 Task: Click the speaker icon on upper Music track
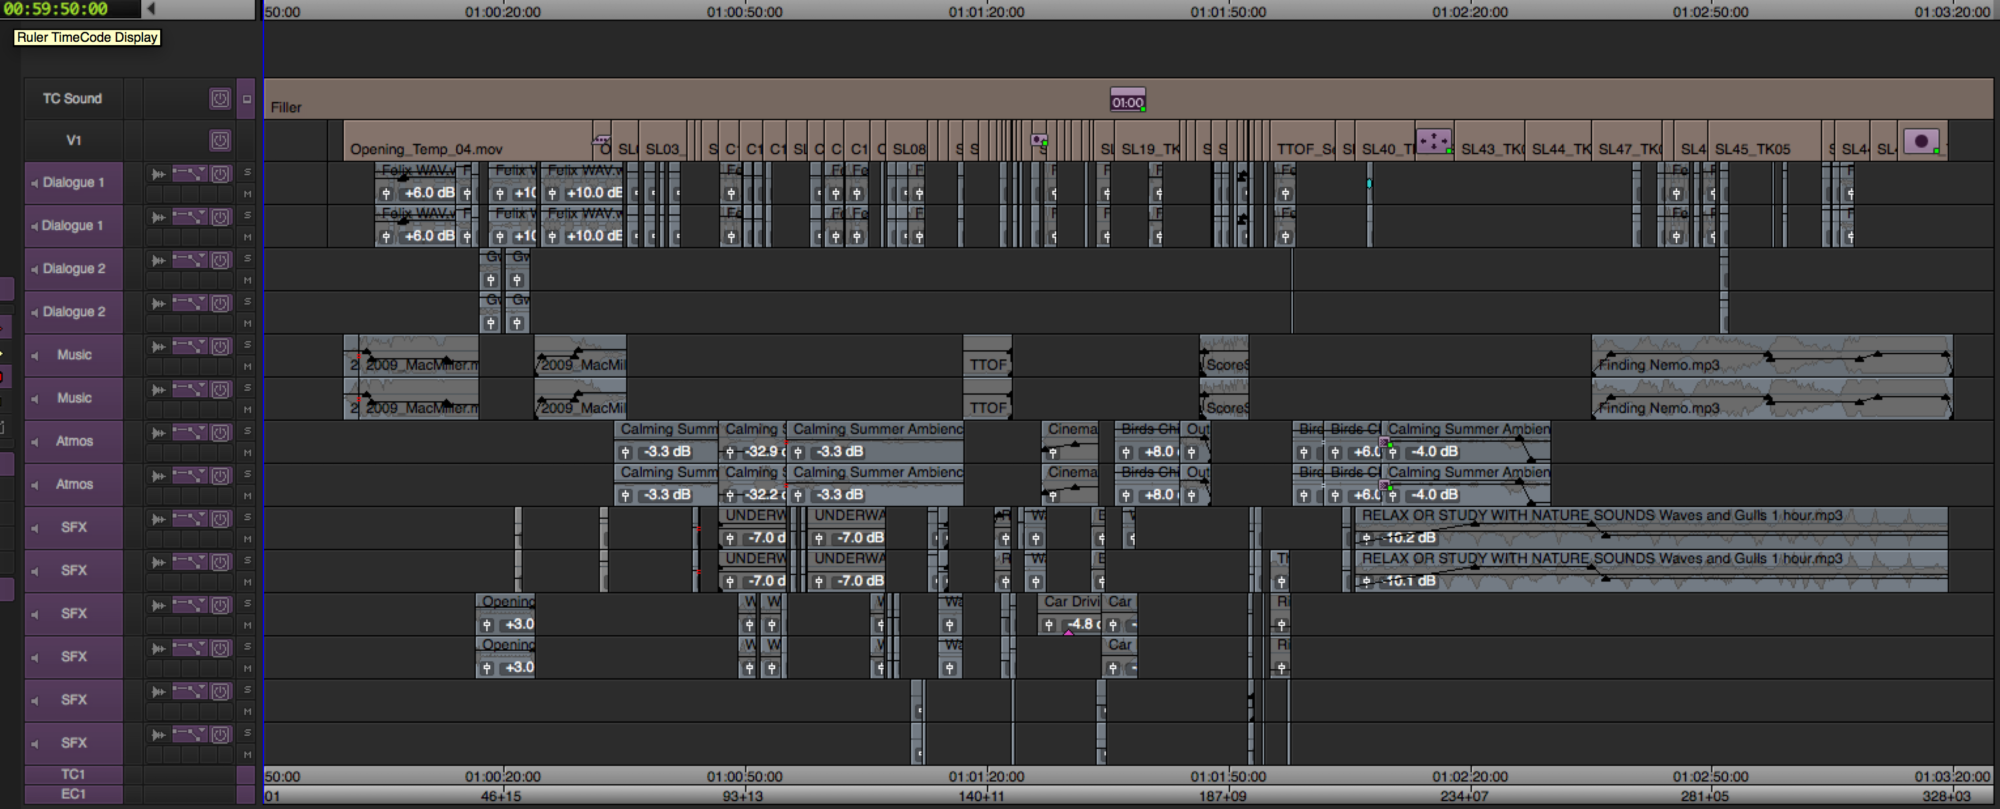tap(35, 356)
